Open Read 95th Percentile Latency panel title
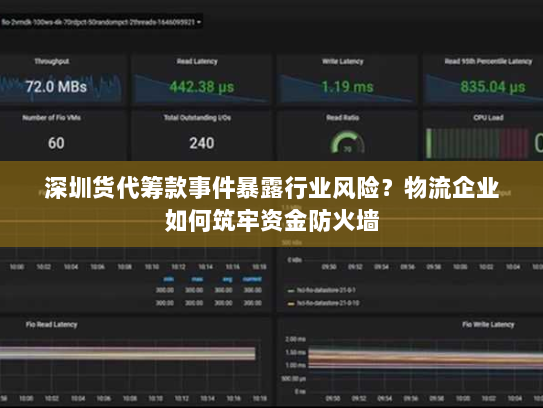 click(x=488, y=62)
